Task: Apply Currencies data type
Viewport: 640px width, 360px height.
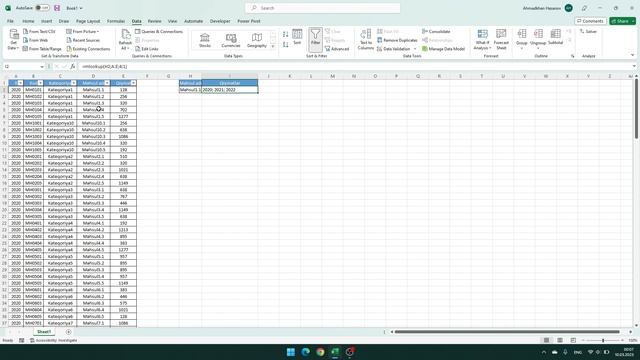Action: [231, 40]
